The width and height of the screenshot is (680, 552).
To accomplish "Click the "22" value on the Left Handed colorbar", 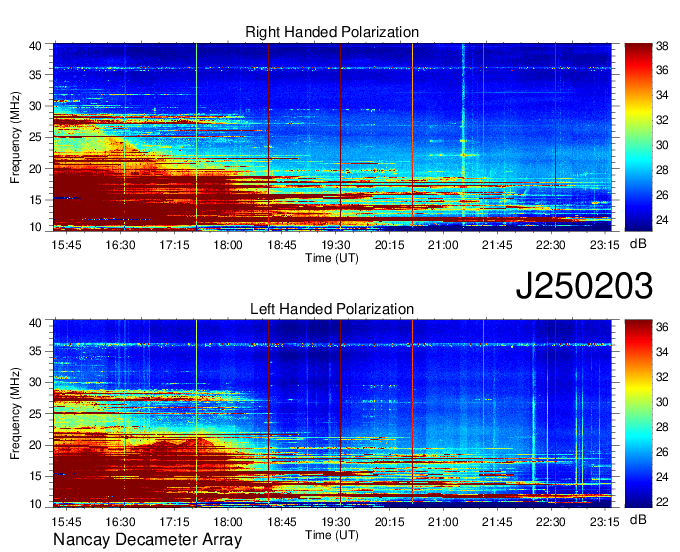I will pos(662,502).
